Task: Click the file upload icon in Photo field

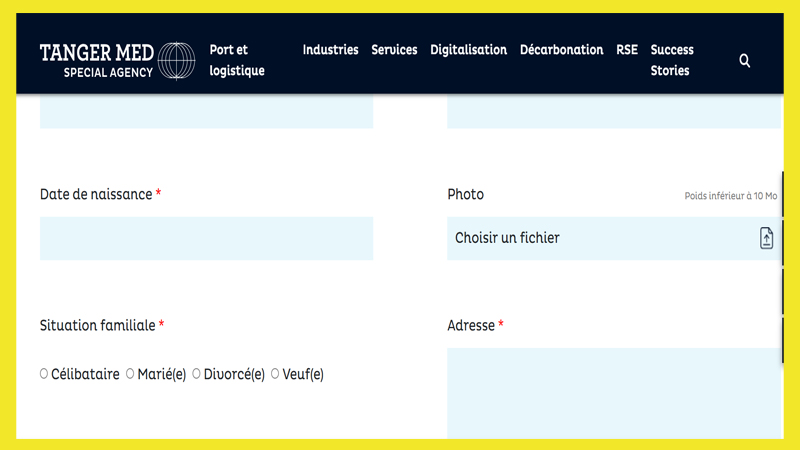Action: pos(766,238)
